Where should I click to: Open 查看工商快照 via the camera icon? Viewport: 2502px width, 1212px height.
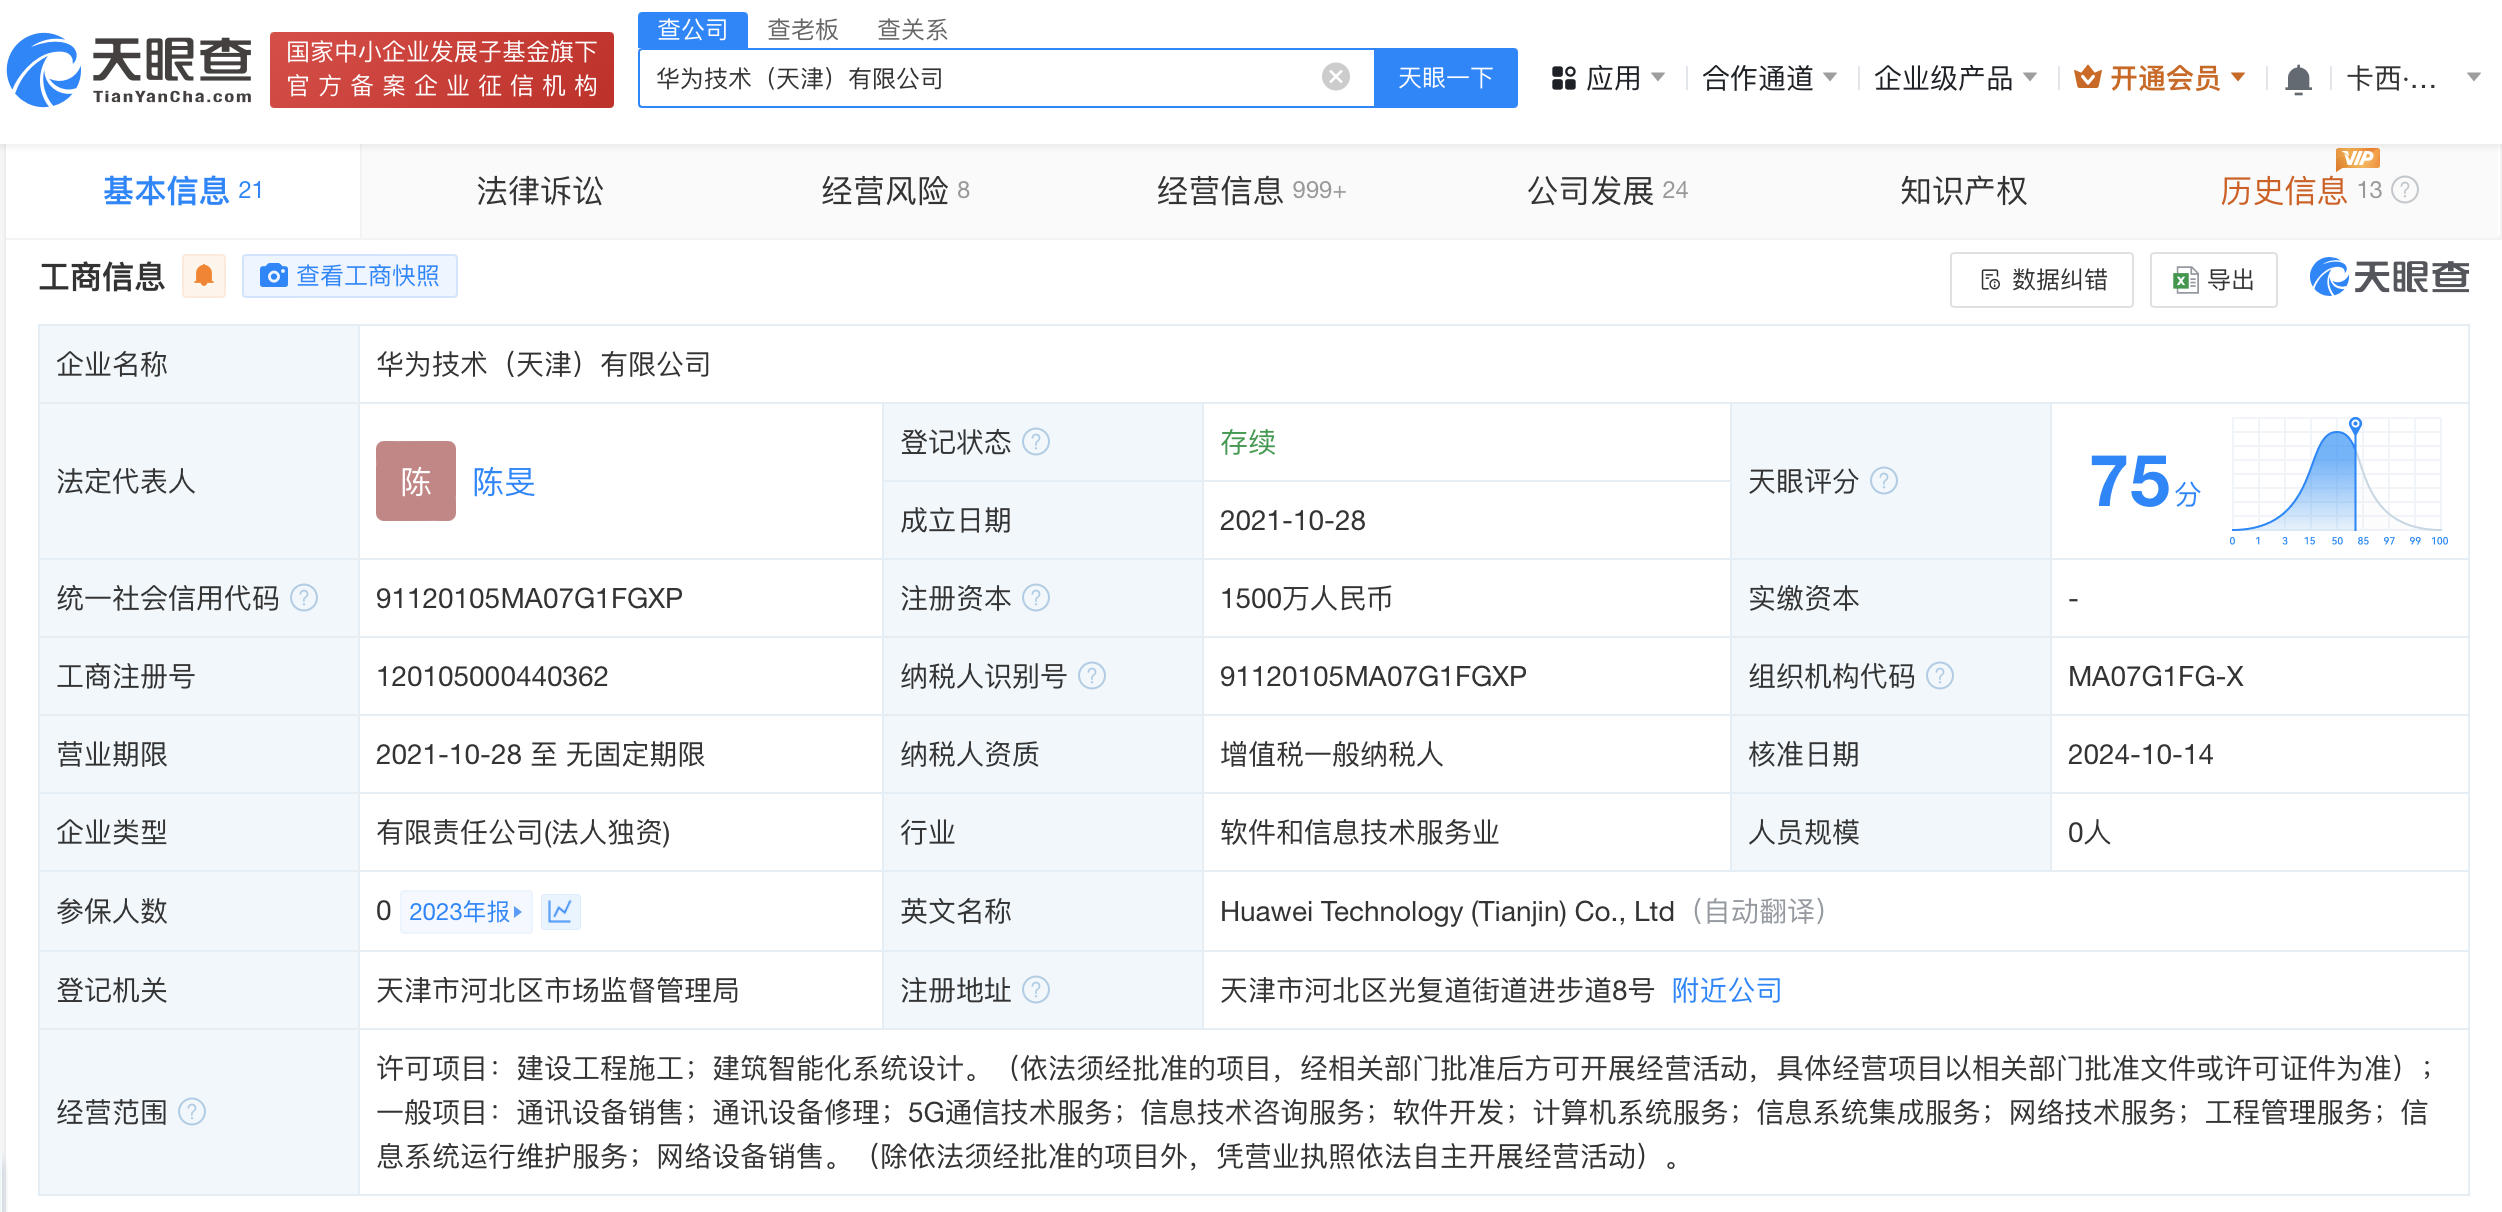pos(274,276)
